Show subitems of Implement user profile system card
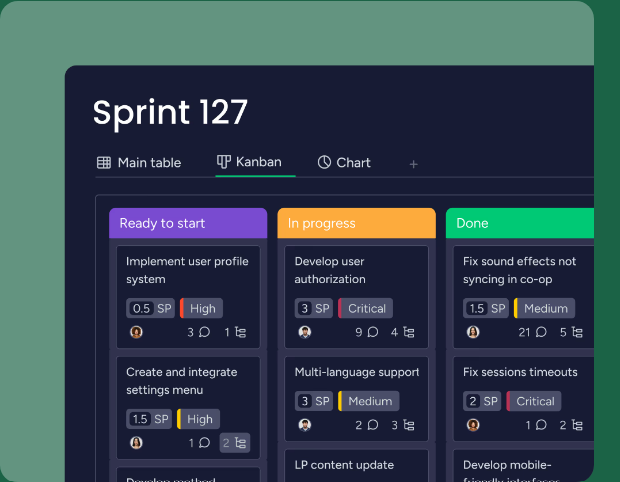Viewport: 620px width, 482px height. coord(235,332)
